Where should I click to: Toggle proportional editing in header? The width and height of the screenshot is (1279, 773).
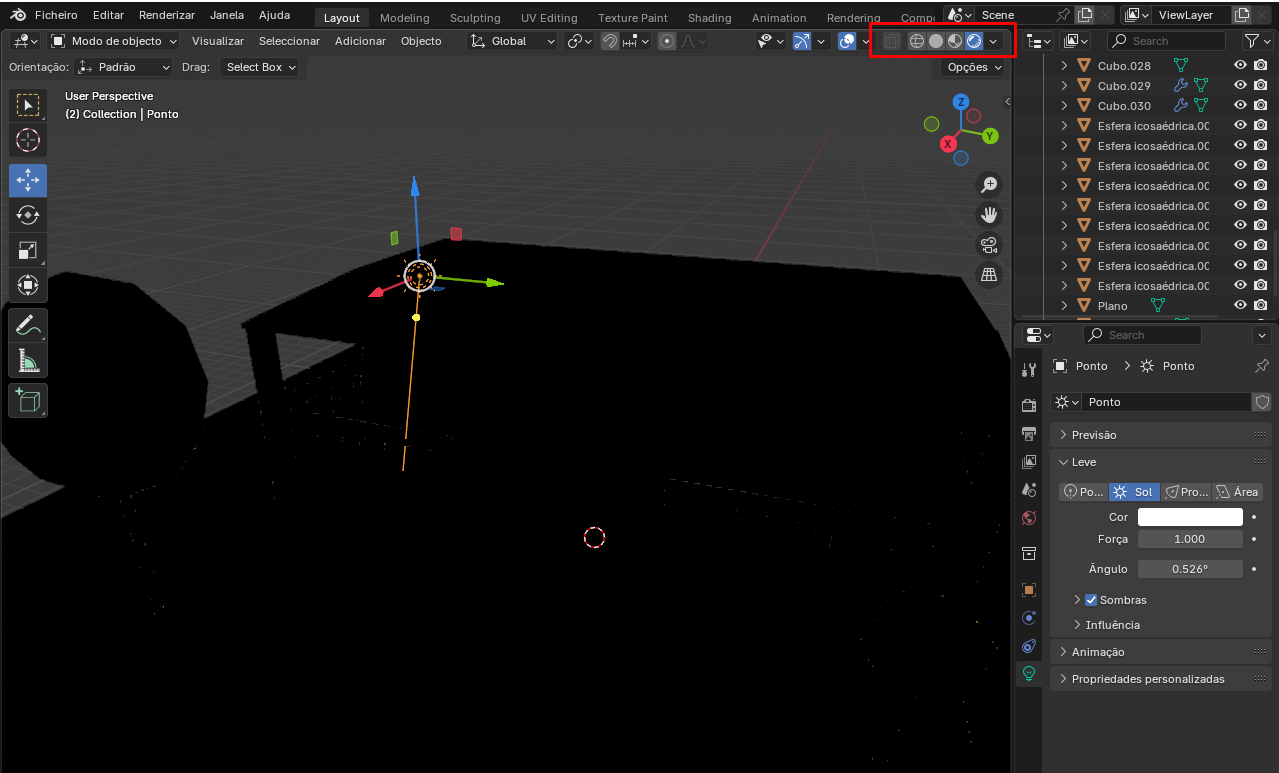pos(667,41)
